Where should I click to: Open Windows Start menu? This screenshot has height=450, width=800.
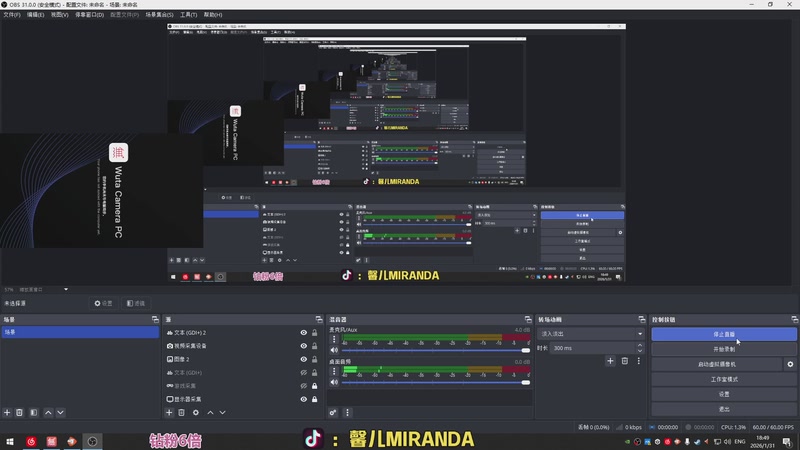[10, 441]
